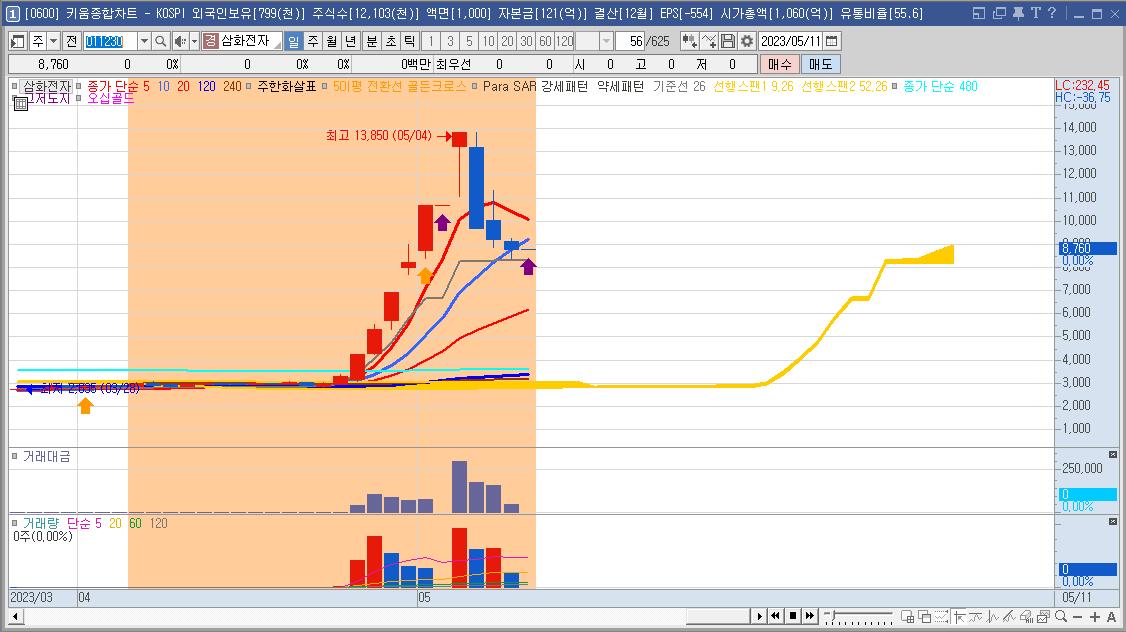Open the calendar date picker icon
This screenshot has height=632, width=1126.
(x=832, y=42)
